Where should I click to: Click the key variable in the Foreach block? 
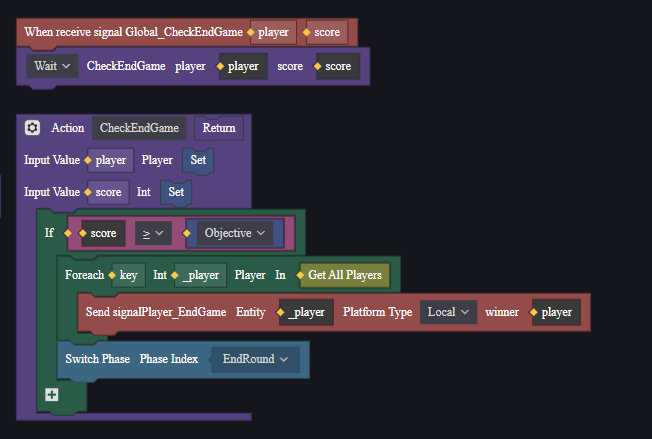point(128,275)
